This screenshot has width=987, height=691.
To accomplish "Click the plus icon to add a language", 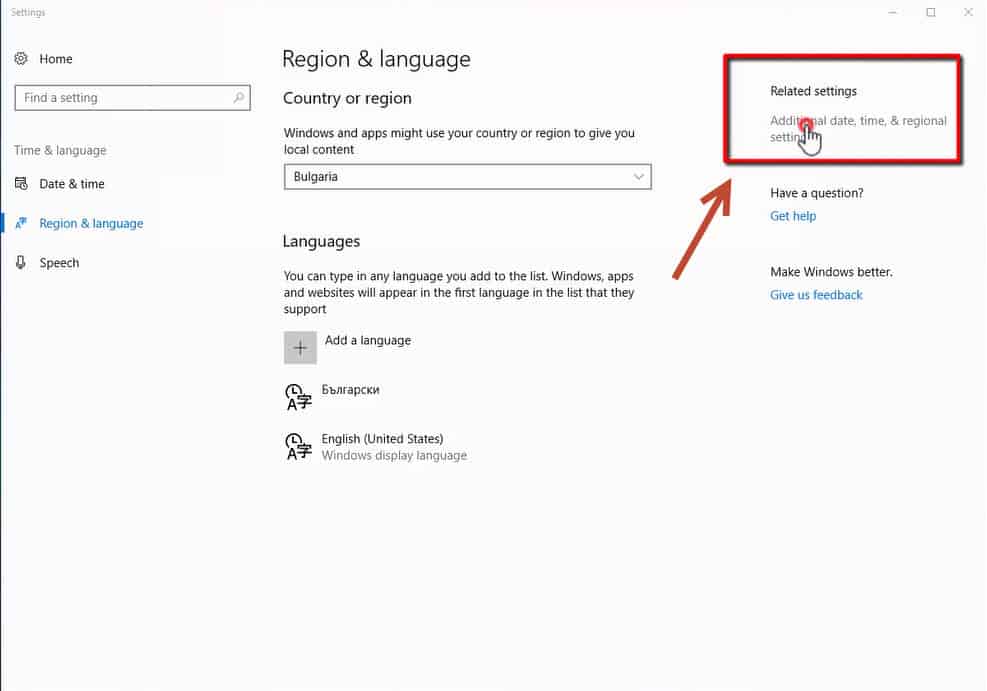I will [x=300, y=347].
